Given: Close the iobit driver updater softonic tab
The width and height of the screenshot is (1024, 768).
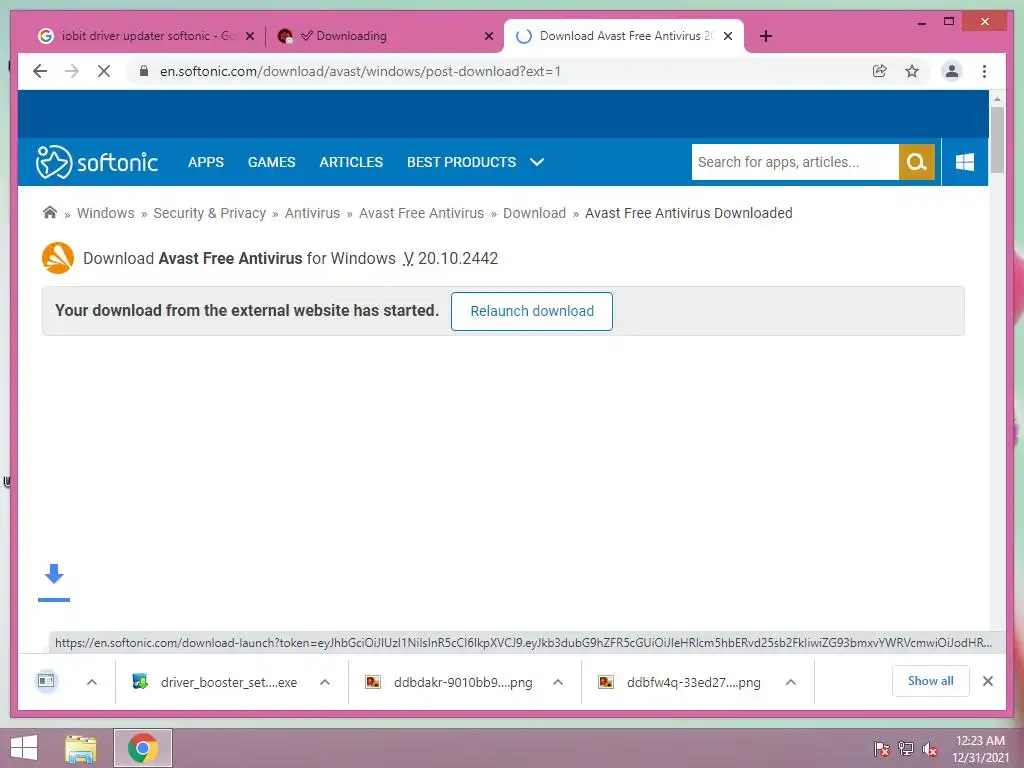Looking at the screenshot, I should click(x=249, y=36).
